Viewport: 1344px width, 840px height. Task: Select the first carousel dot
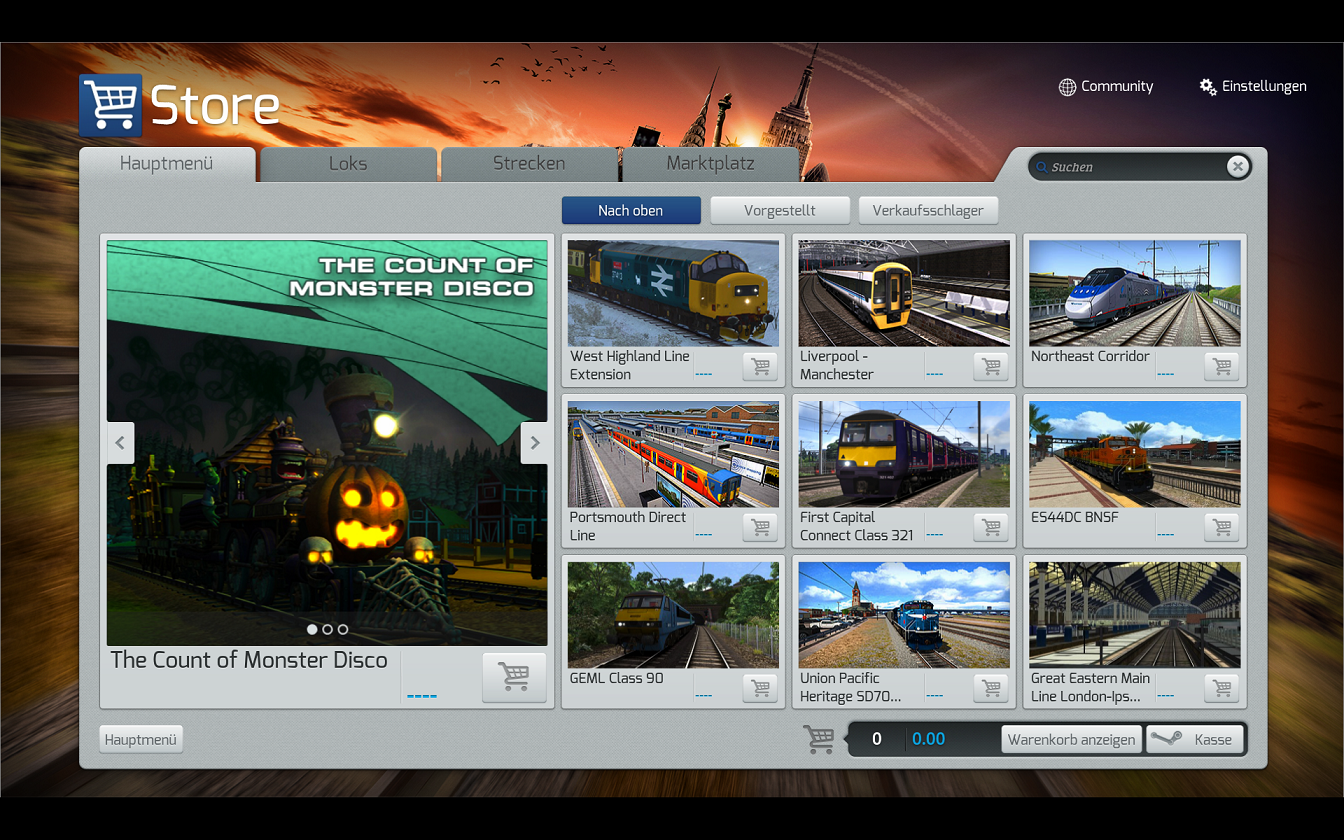click(312, 630)
